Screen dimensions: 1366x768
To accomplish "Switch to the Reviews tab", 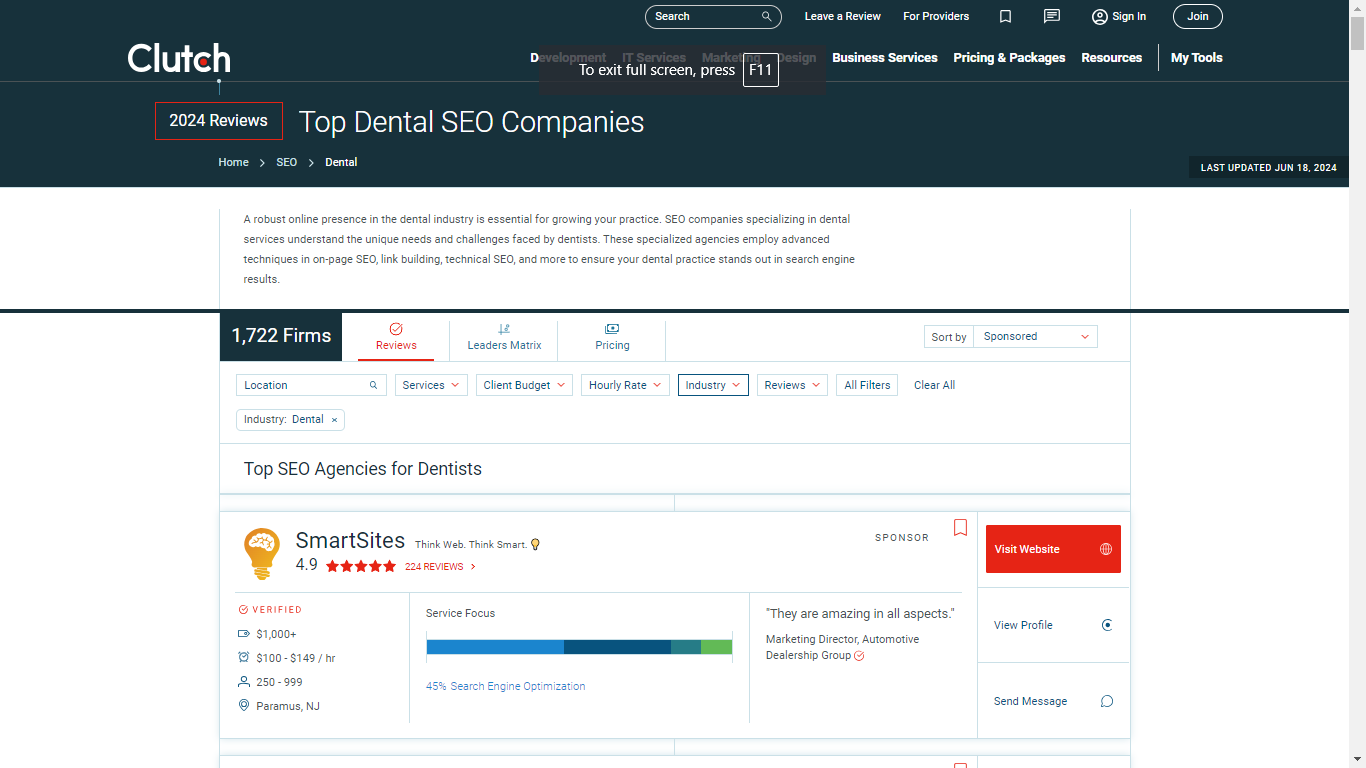I will [396, 337].
